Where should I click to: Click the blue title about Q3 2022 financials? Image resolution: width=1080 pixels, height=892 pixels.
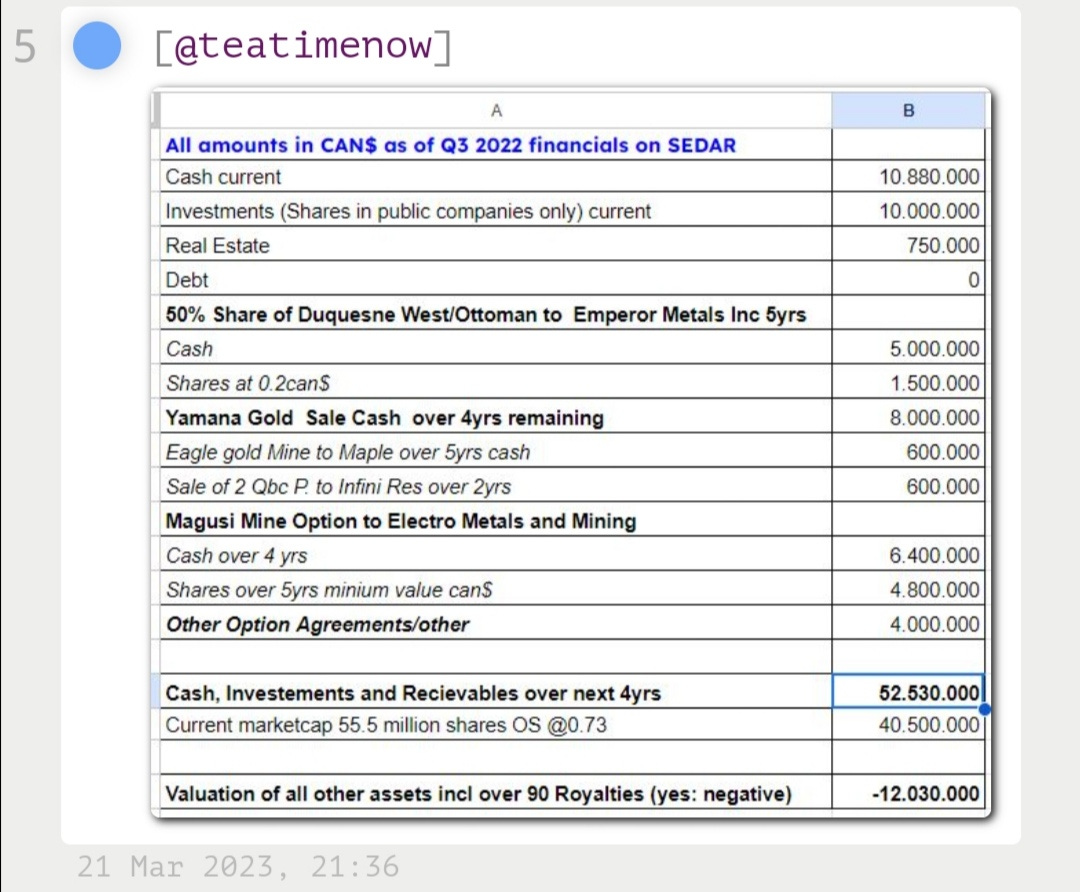point(450,145)
